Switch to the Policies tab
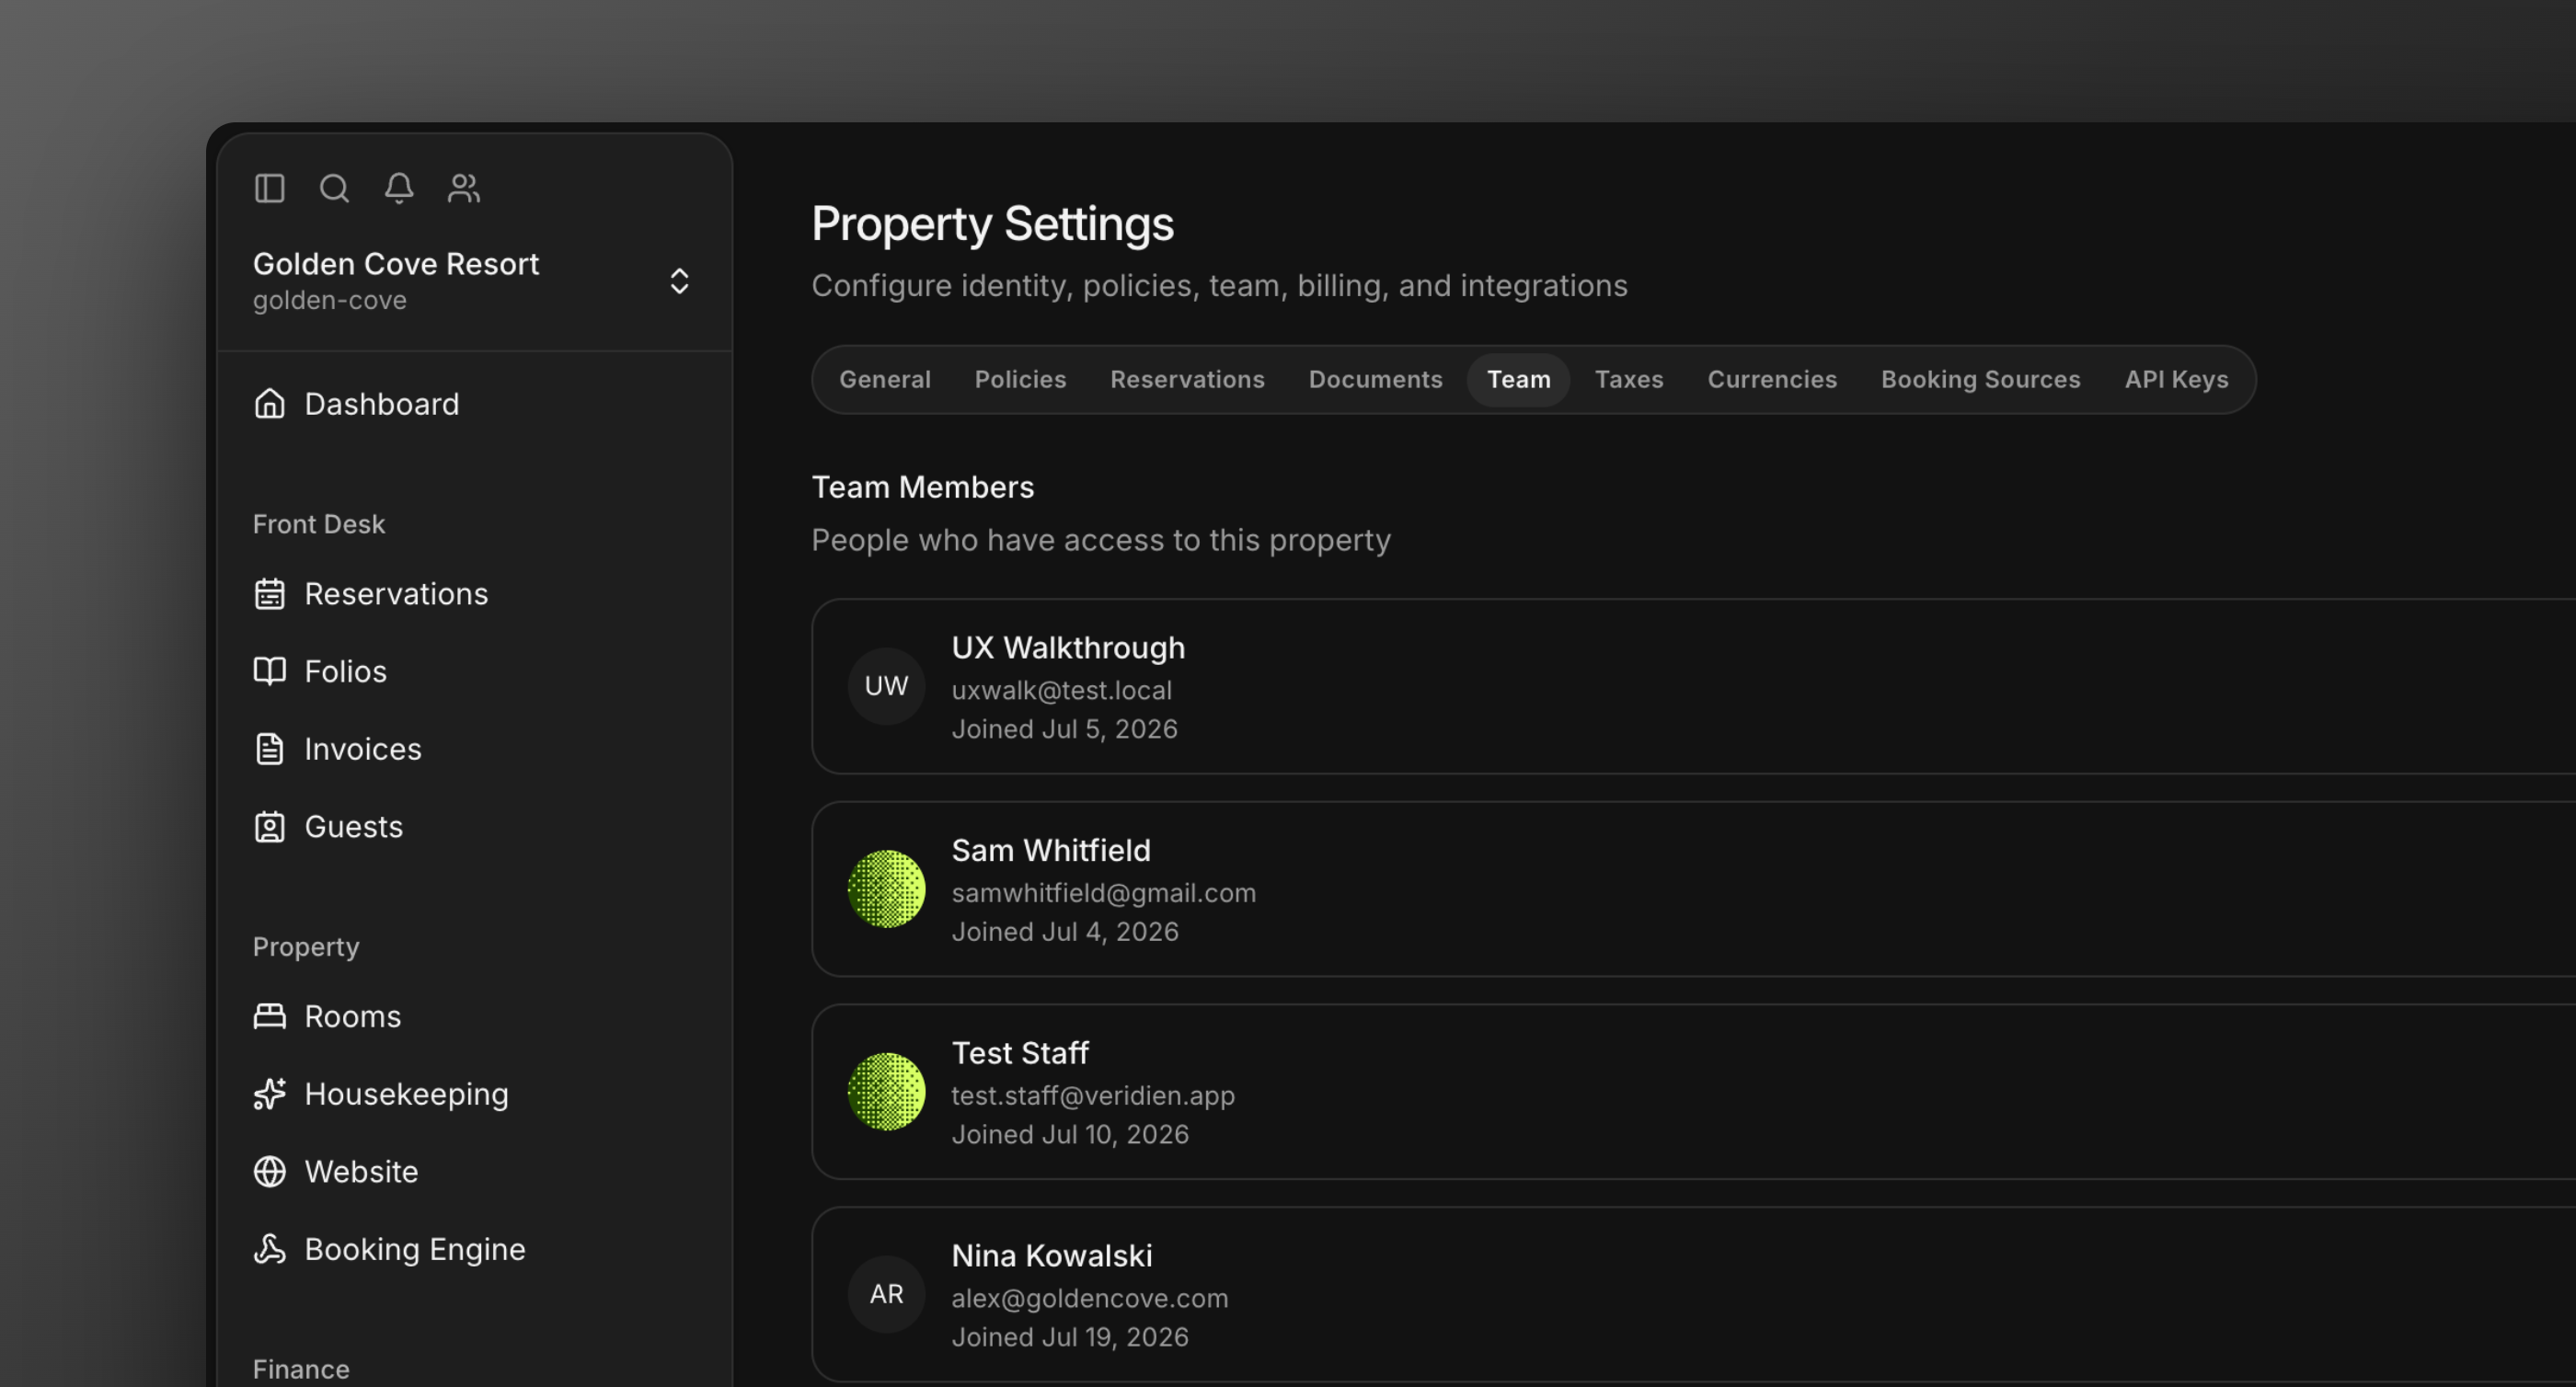Image resolution: width=2576 pixels, height=1387 pixels. pos(1020,380)
